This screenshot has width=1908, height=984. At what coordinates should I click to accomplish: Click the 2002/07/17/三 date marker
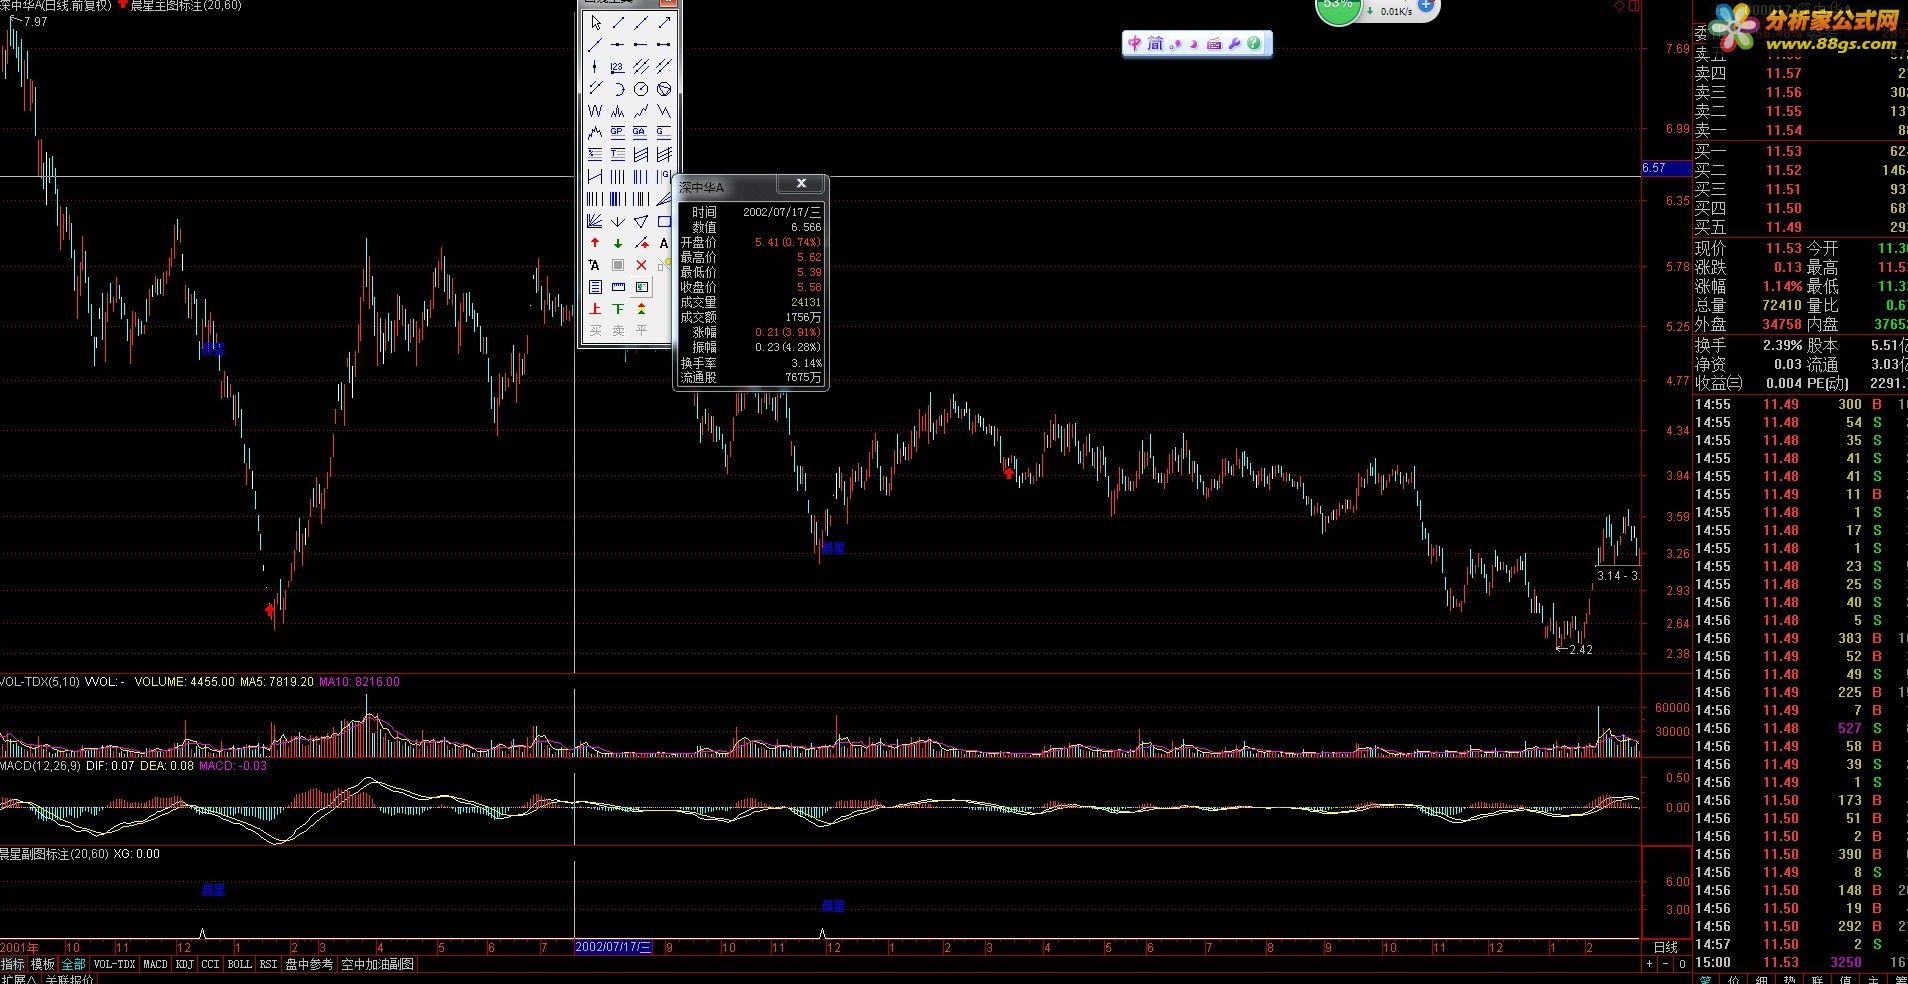614,947
